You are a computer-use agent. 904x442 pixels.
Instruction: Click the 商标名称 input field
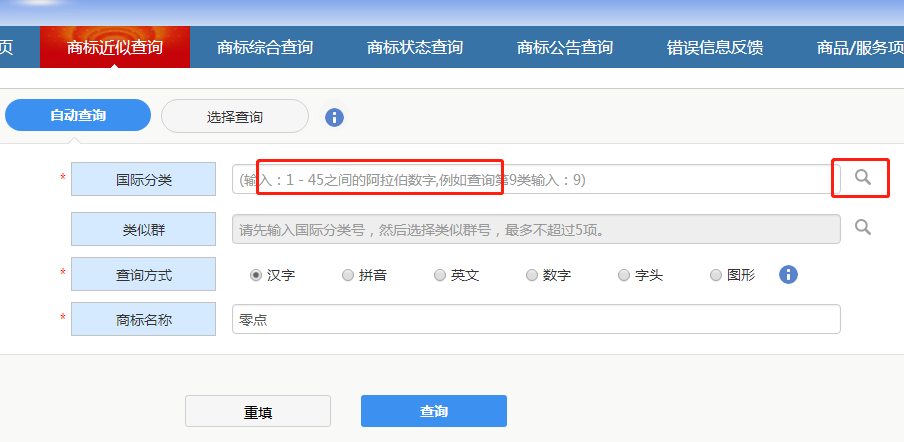pos(536,319)
